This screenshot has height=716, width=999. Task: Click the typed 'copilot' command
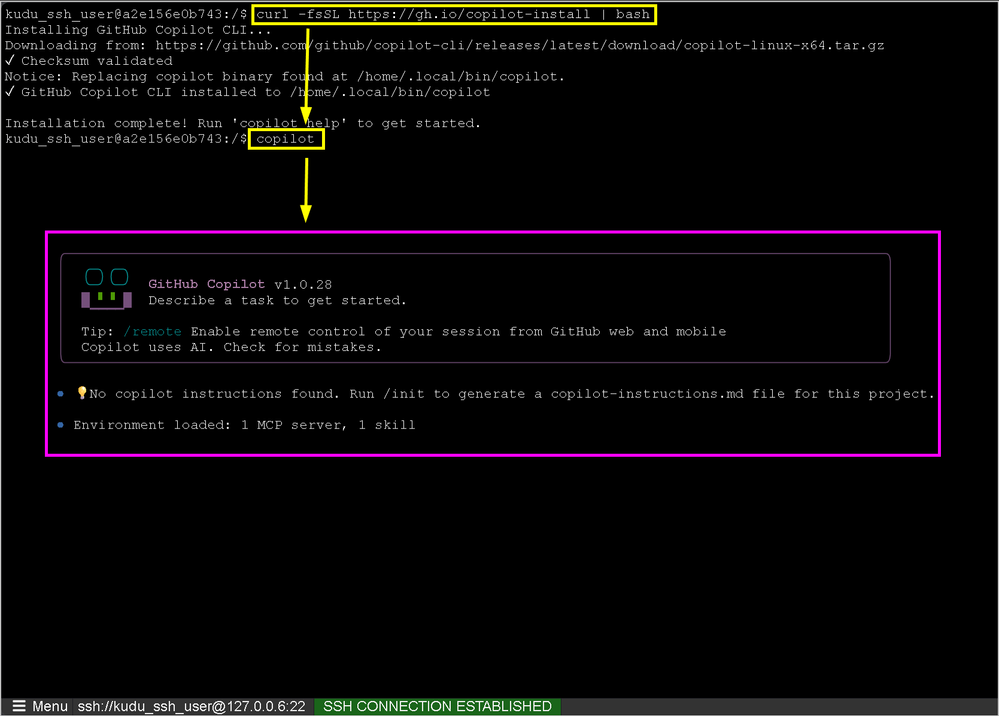[285, 139]
